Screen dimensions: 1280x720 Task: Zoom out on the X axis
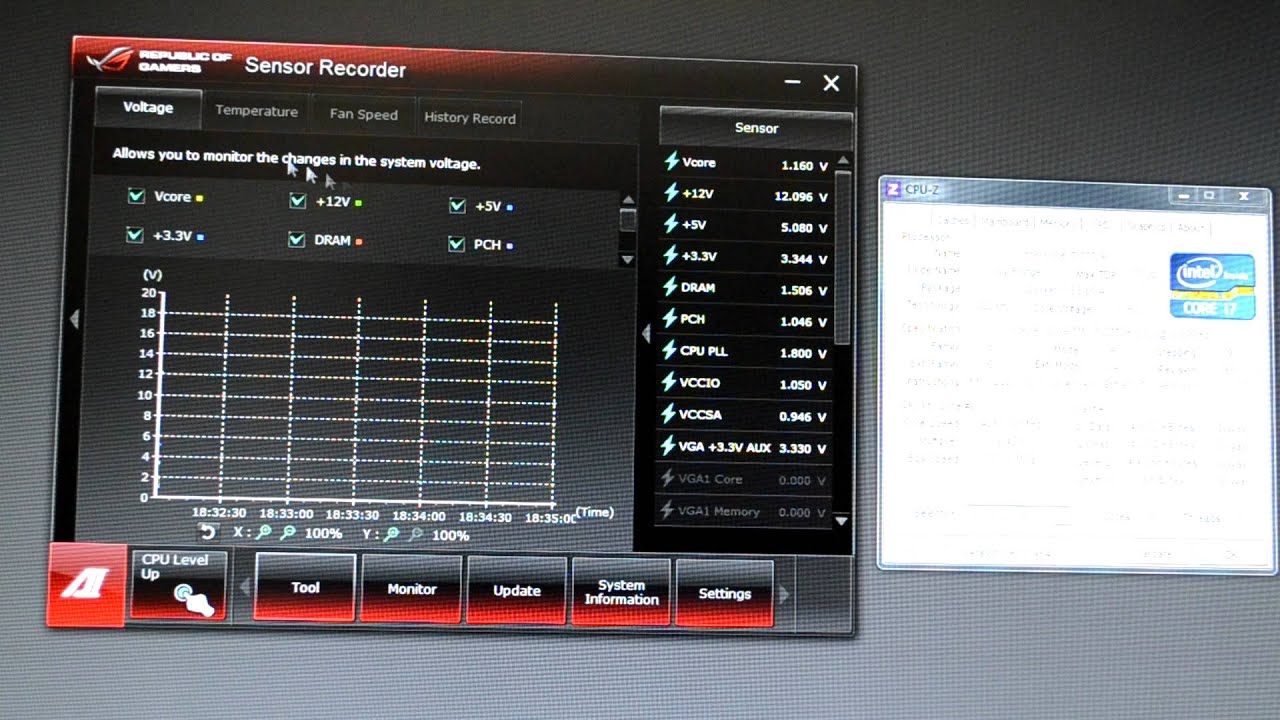288,533
